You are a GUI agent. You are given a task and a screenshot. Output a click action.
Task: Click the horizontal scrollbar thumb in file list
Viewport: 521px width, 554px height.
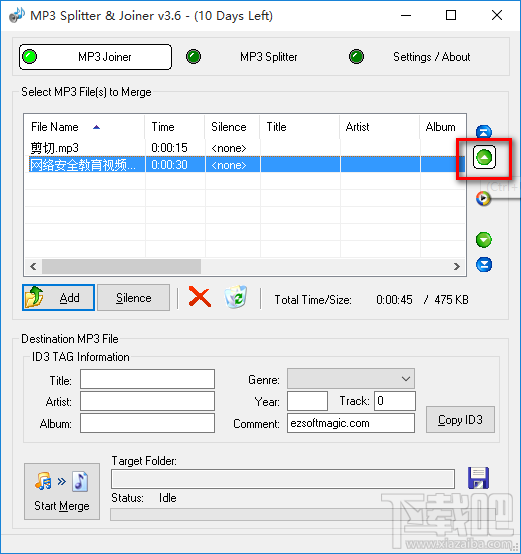click(x=121, y=266)
